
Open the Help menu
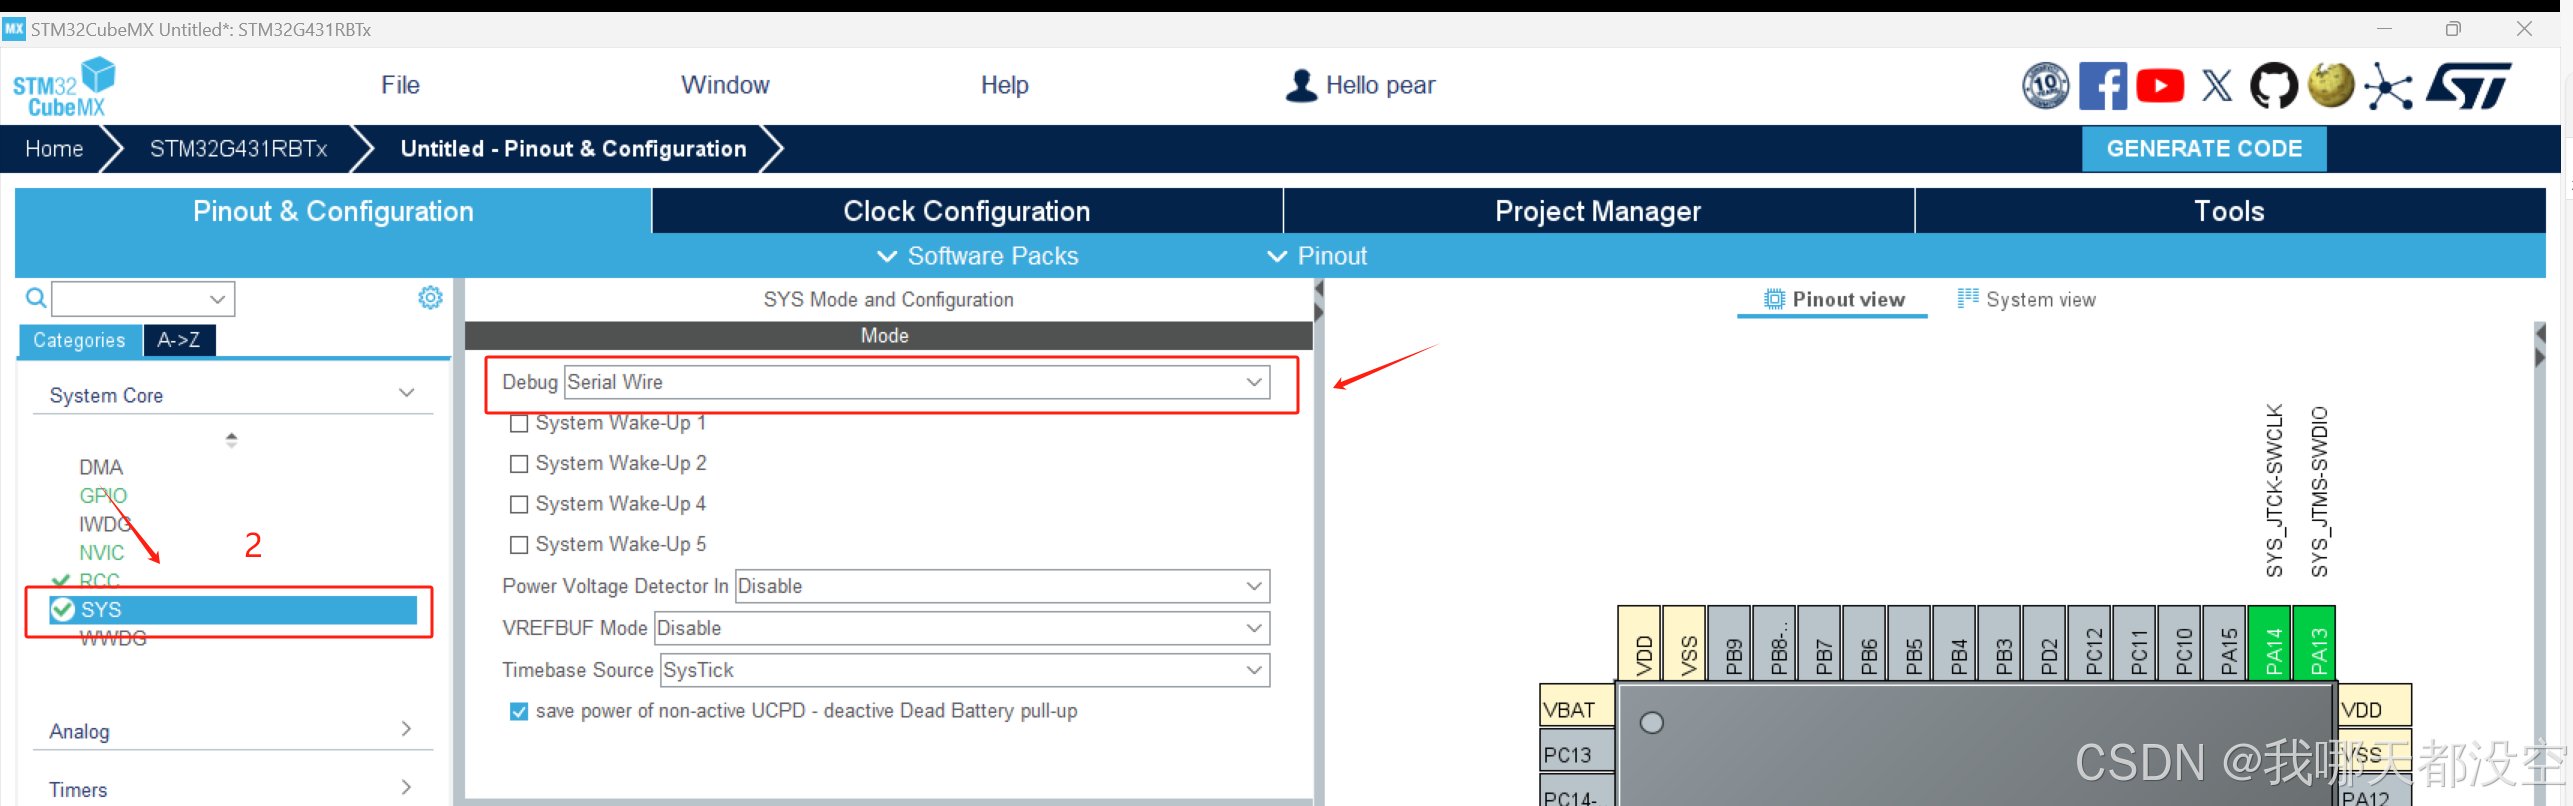coord(1004,85)
